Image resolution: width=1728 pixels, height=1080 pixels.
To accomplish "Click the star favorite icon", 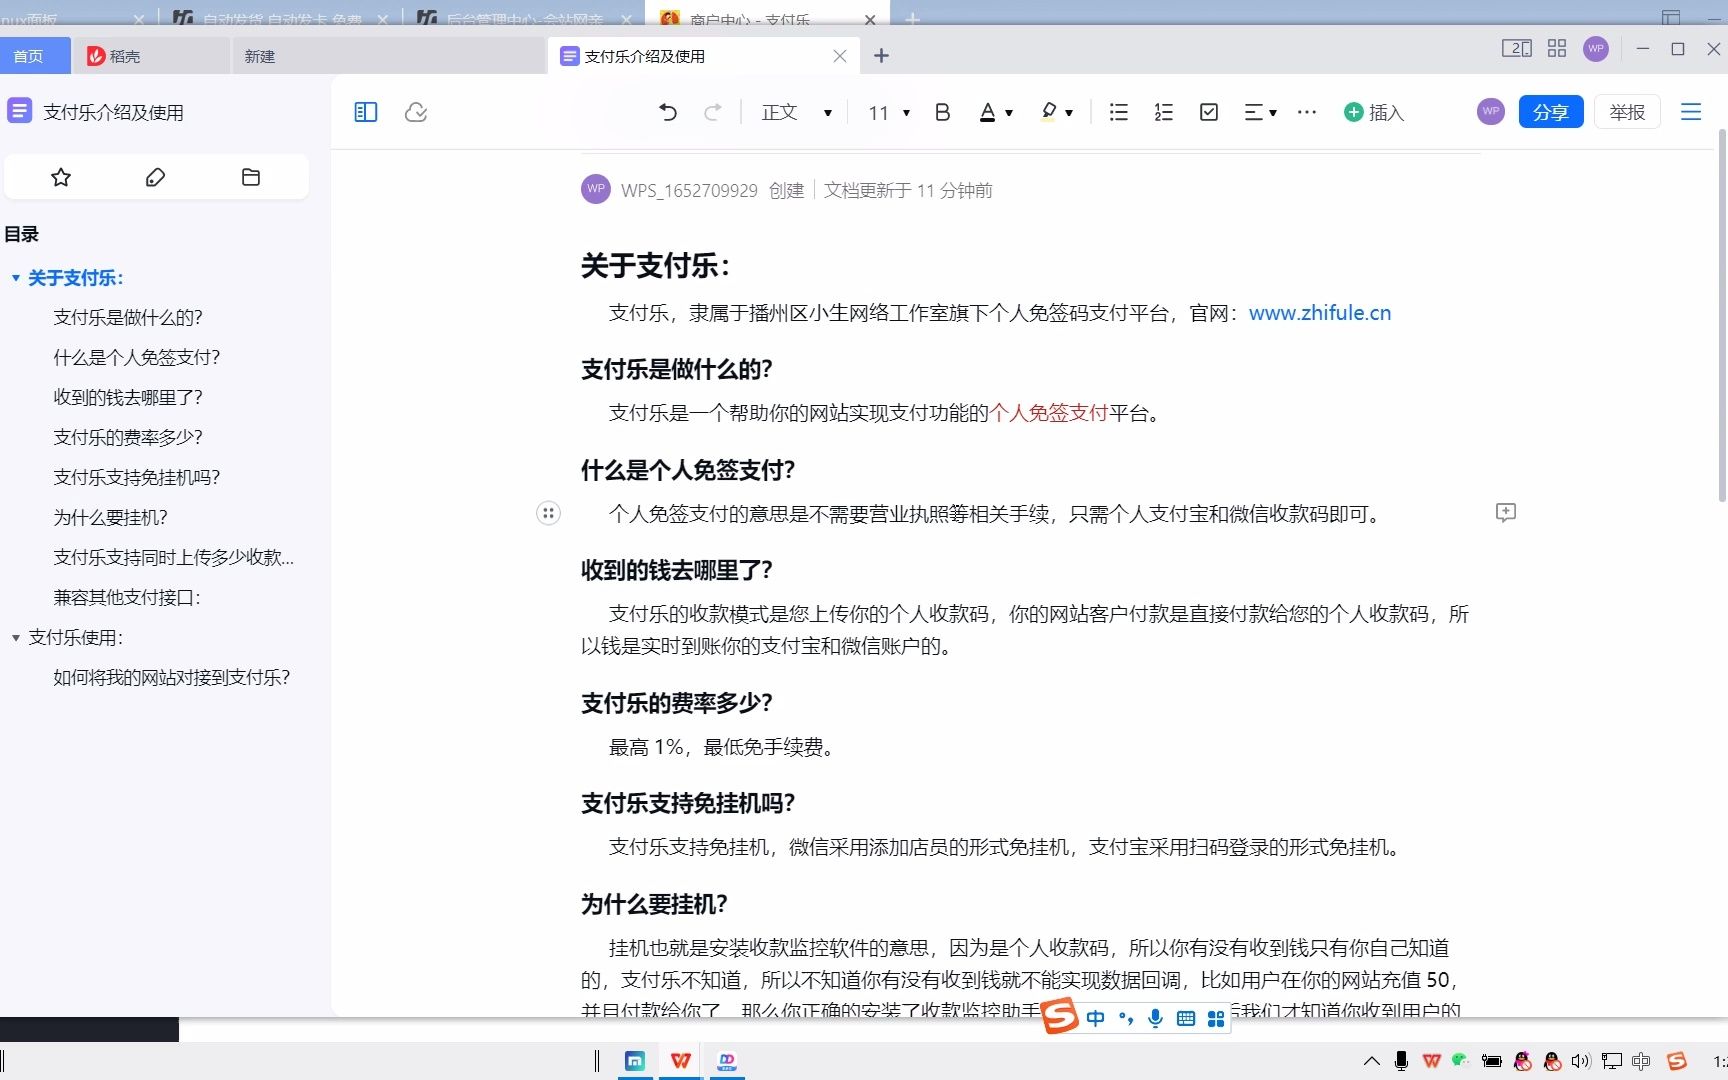I will [x=60, y=177].
